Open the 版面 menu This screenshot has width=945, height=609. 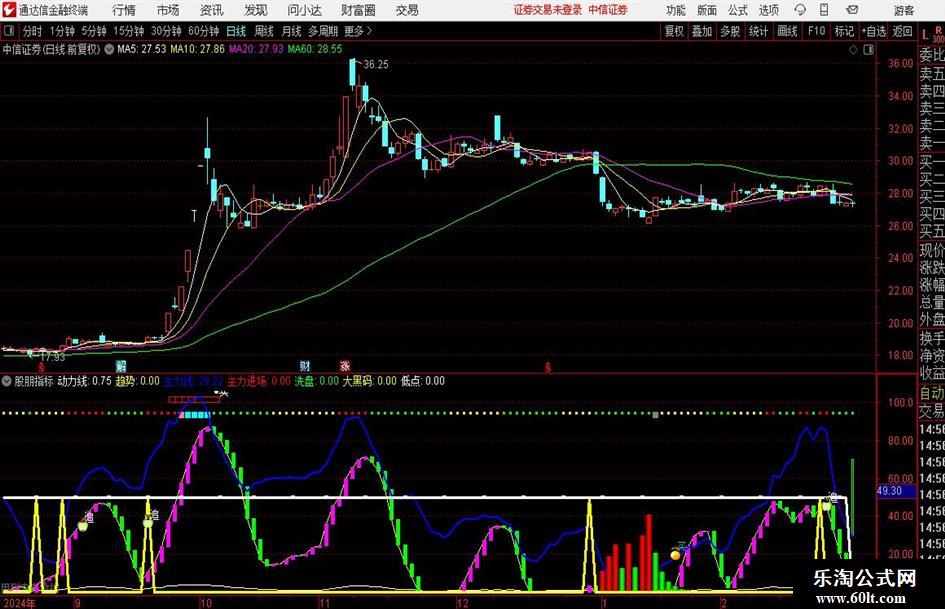tap(707, 10)
